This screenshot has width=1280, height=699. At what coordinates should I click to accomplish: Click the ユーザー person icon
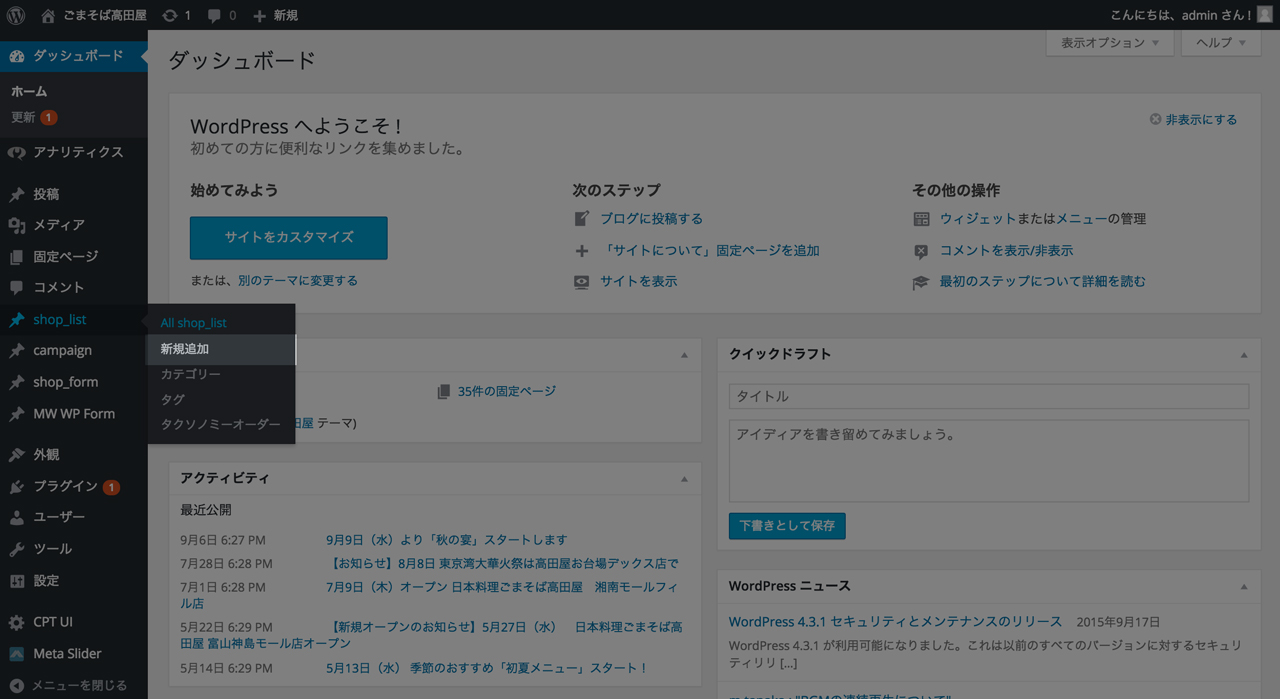pos(16,518)
